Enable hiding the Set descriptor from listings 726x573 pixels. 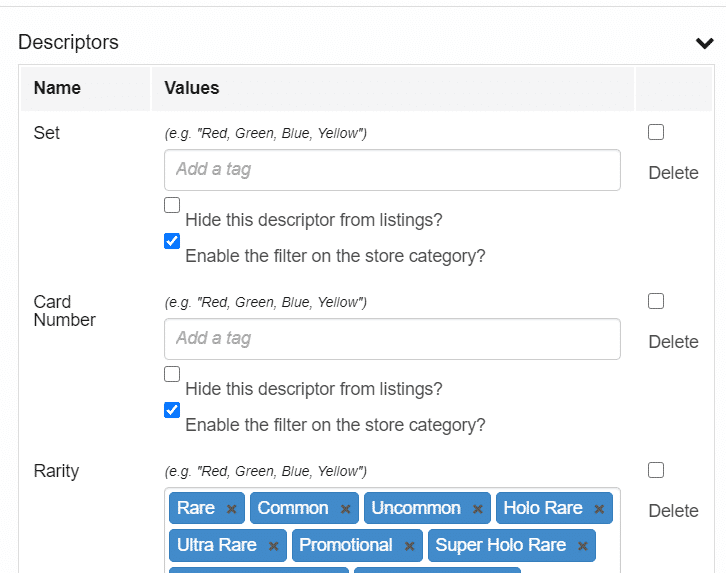coord(172,205)
